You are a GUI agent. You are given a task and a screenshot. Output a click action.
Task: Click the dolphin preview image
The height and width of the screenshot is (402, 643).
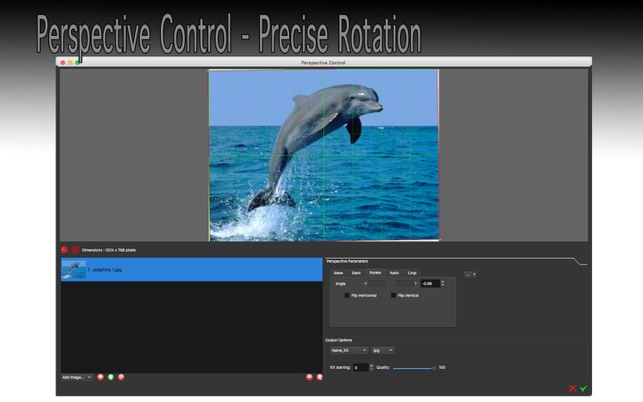pos(324,155)
